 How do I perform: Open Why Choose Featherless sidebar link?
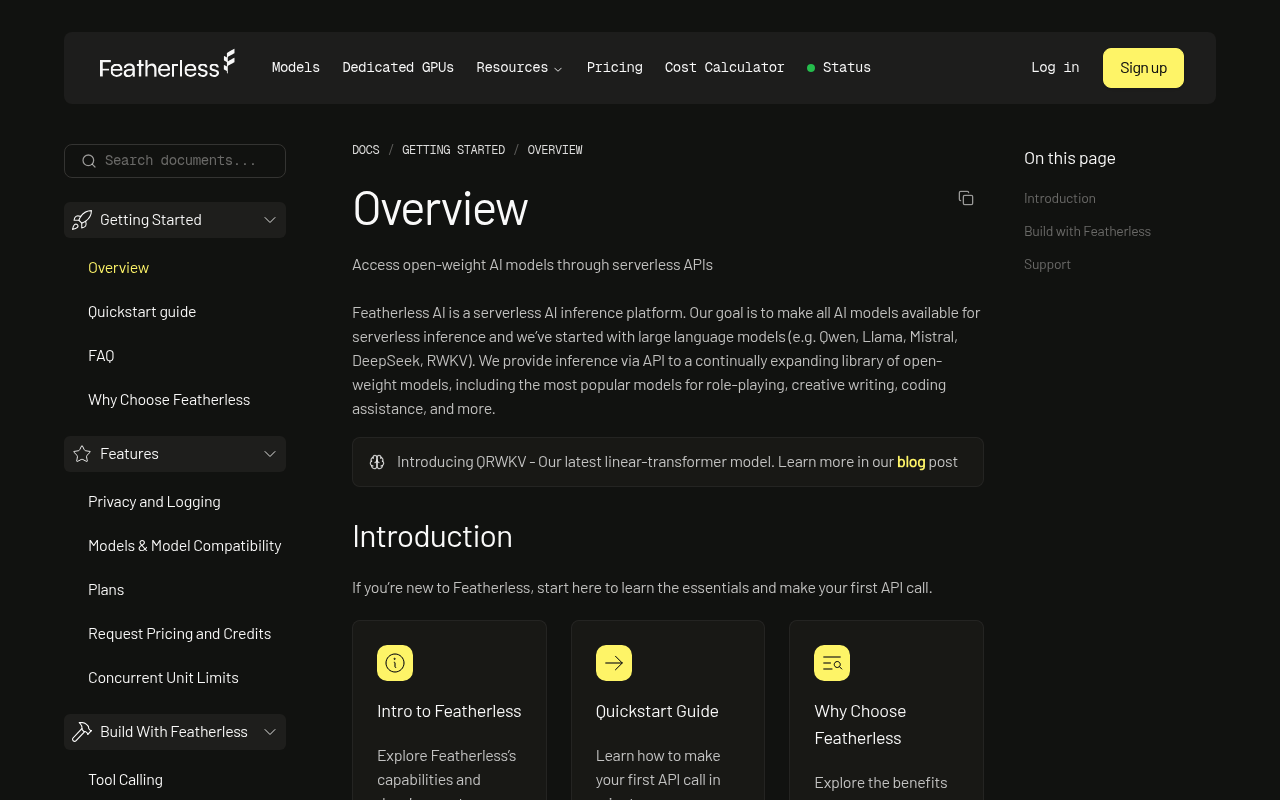[169, 400]
